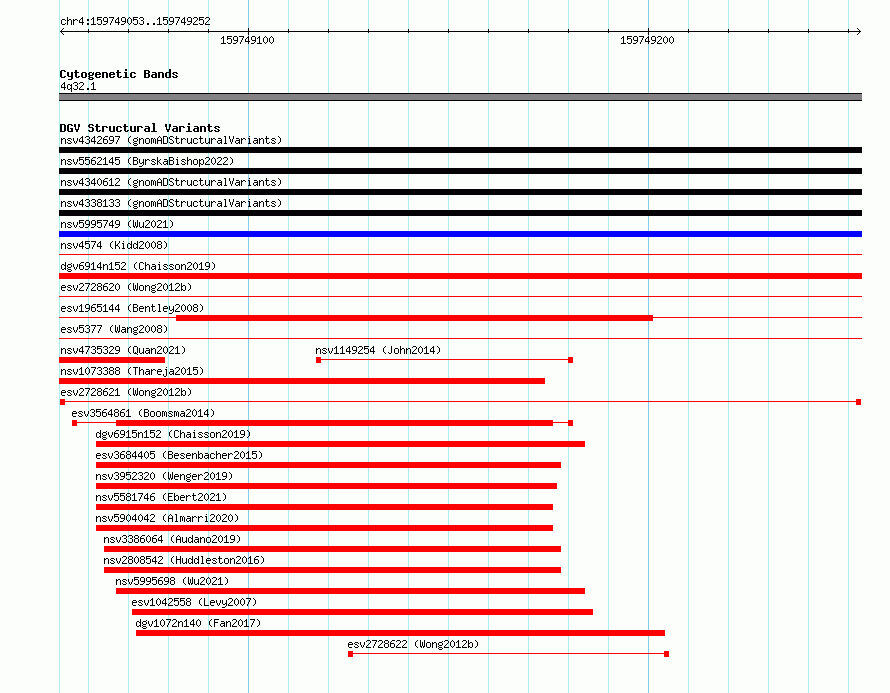Click the nsv2808542 (Huddleston2016) label
The image size is (890, 693).
pos(184,560)
